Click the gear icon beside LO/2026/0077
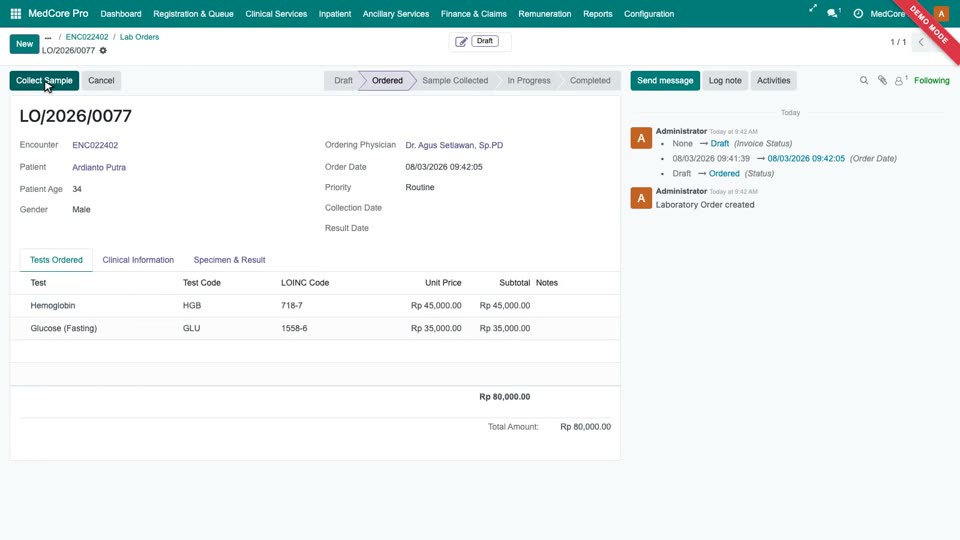The height and width of the screenshot is (540, 960). tap(103, 51)
